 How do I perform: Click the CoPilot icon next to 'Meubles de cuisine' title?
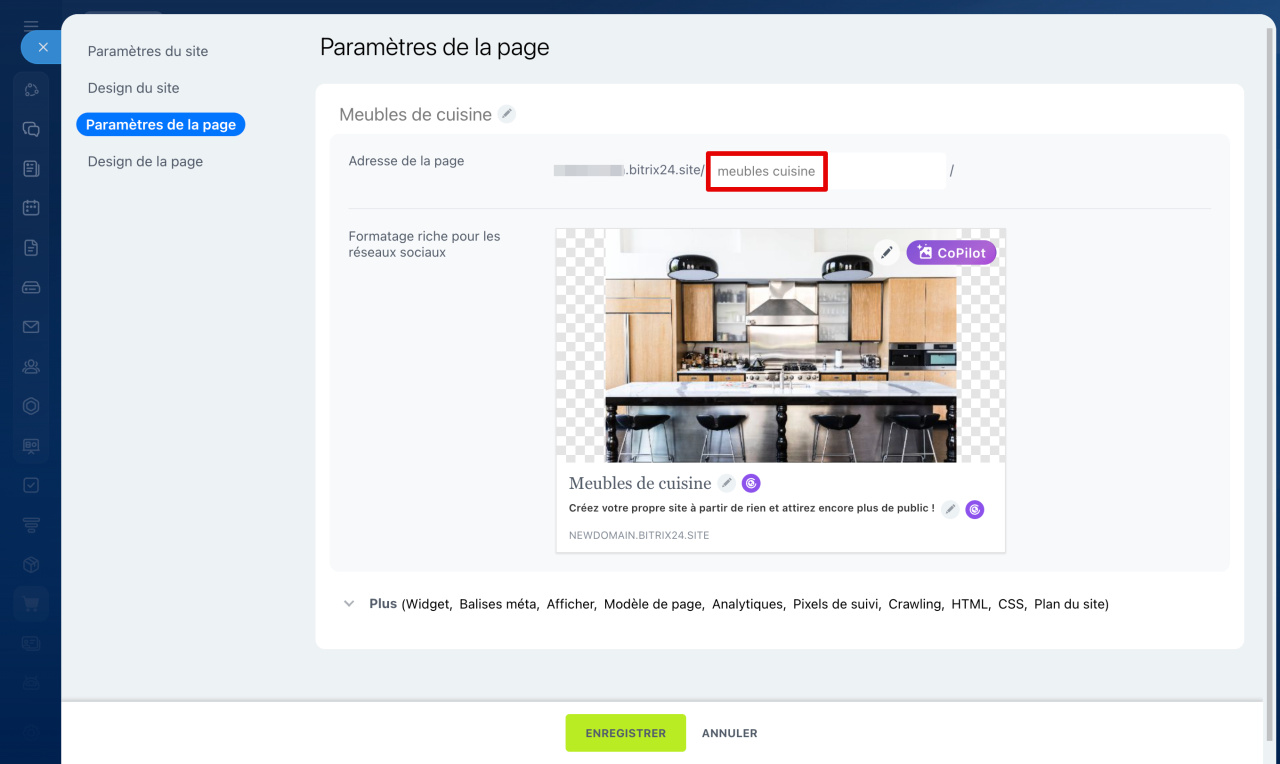tap(750, 483)
